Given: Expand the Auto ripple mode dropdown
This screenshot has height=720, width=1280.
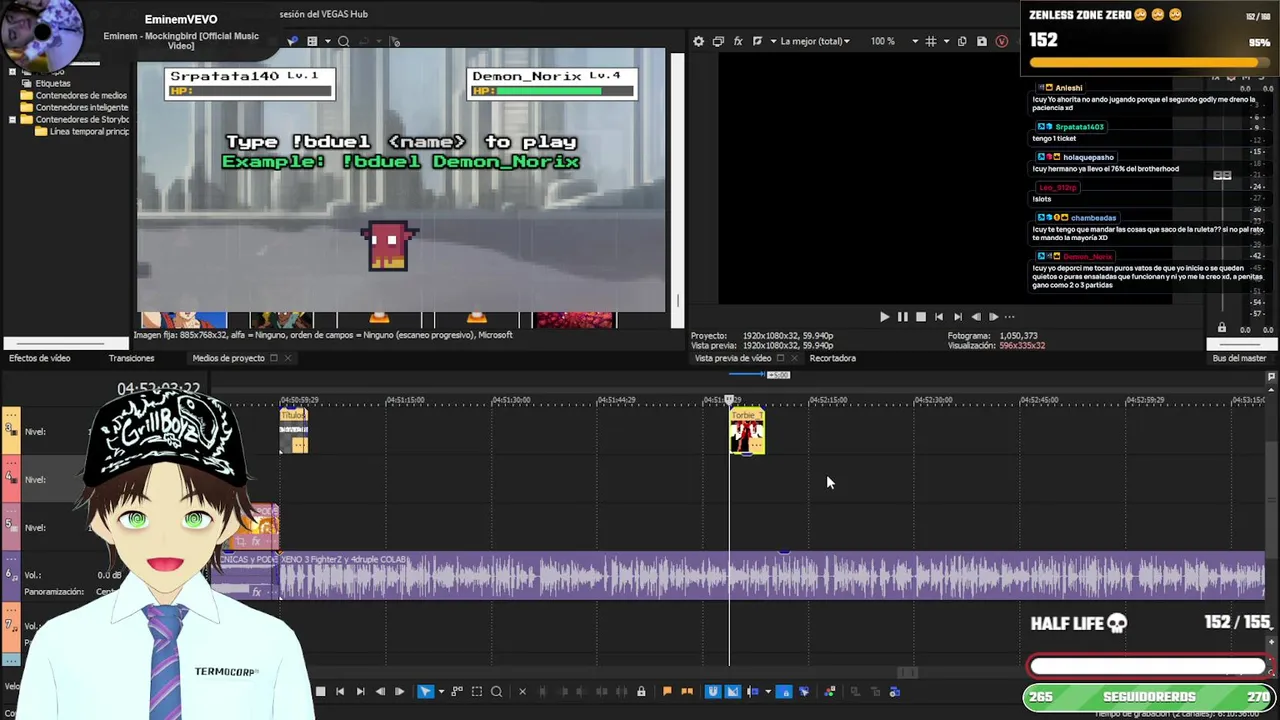Looking at the screenshot, I should coord(768,691).
